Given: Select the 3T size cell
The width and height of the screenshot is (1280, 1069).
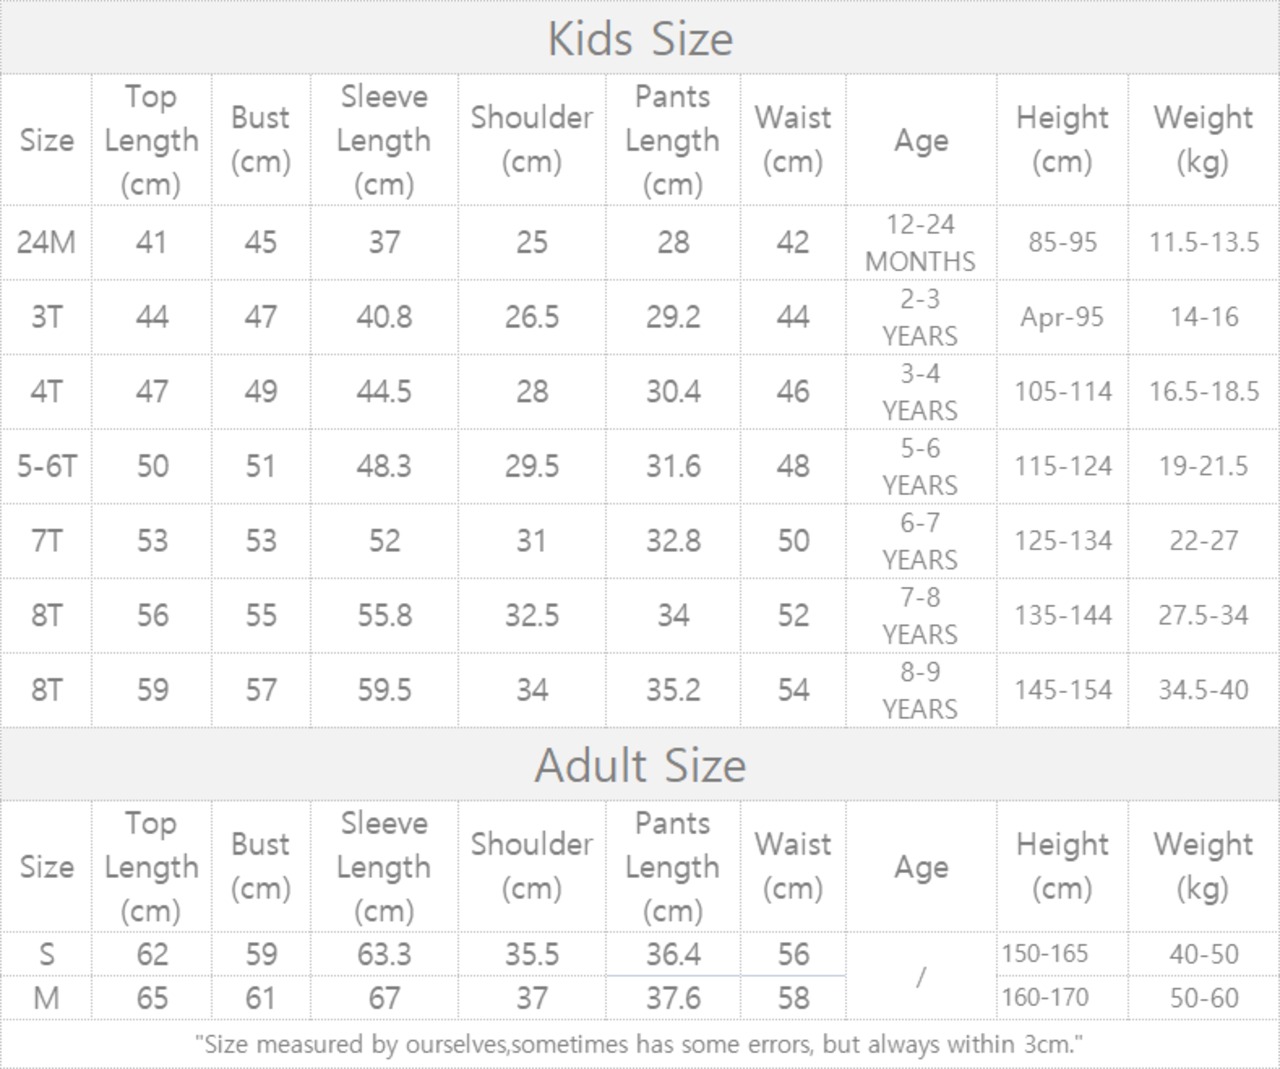Looking at the screenshot, I should tap(46, 317).
